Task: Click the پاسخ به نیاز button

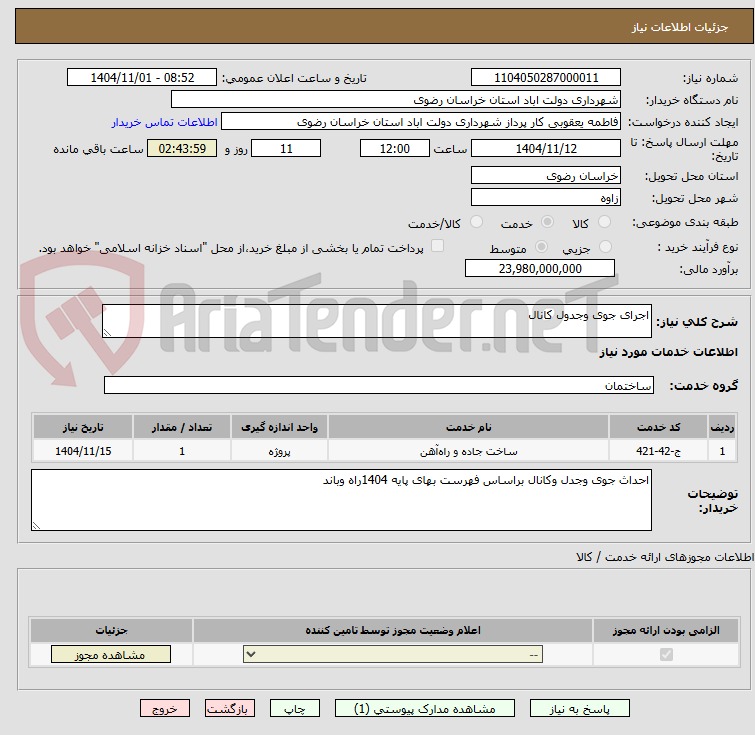Action: point(579,709)
